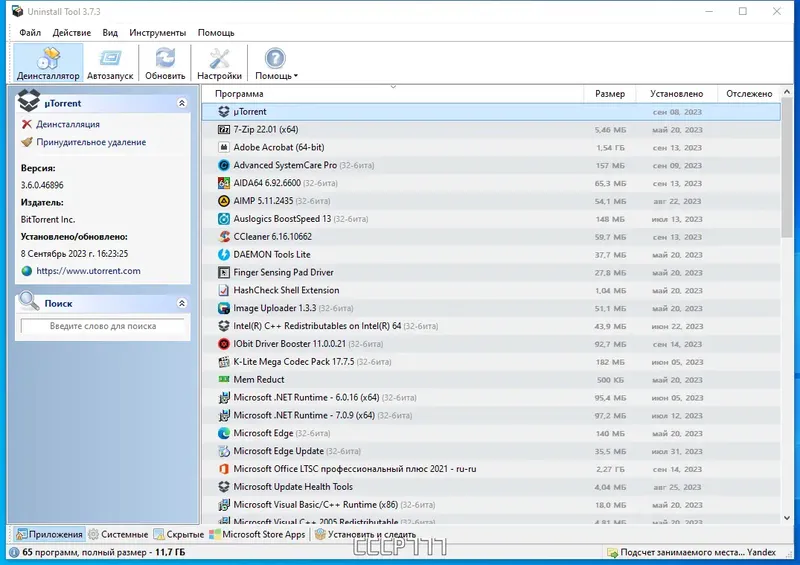Collapse the µTorrent details panel

(182, 103)
